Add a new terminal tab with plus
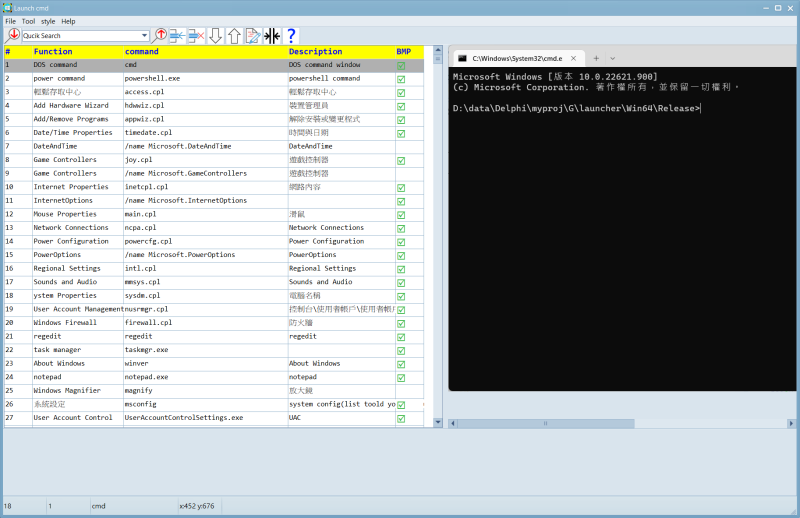Screen dimensions: 800x518 (596, 58)
